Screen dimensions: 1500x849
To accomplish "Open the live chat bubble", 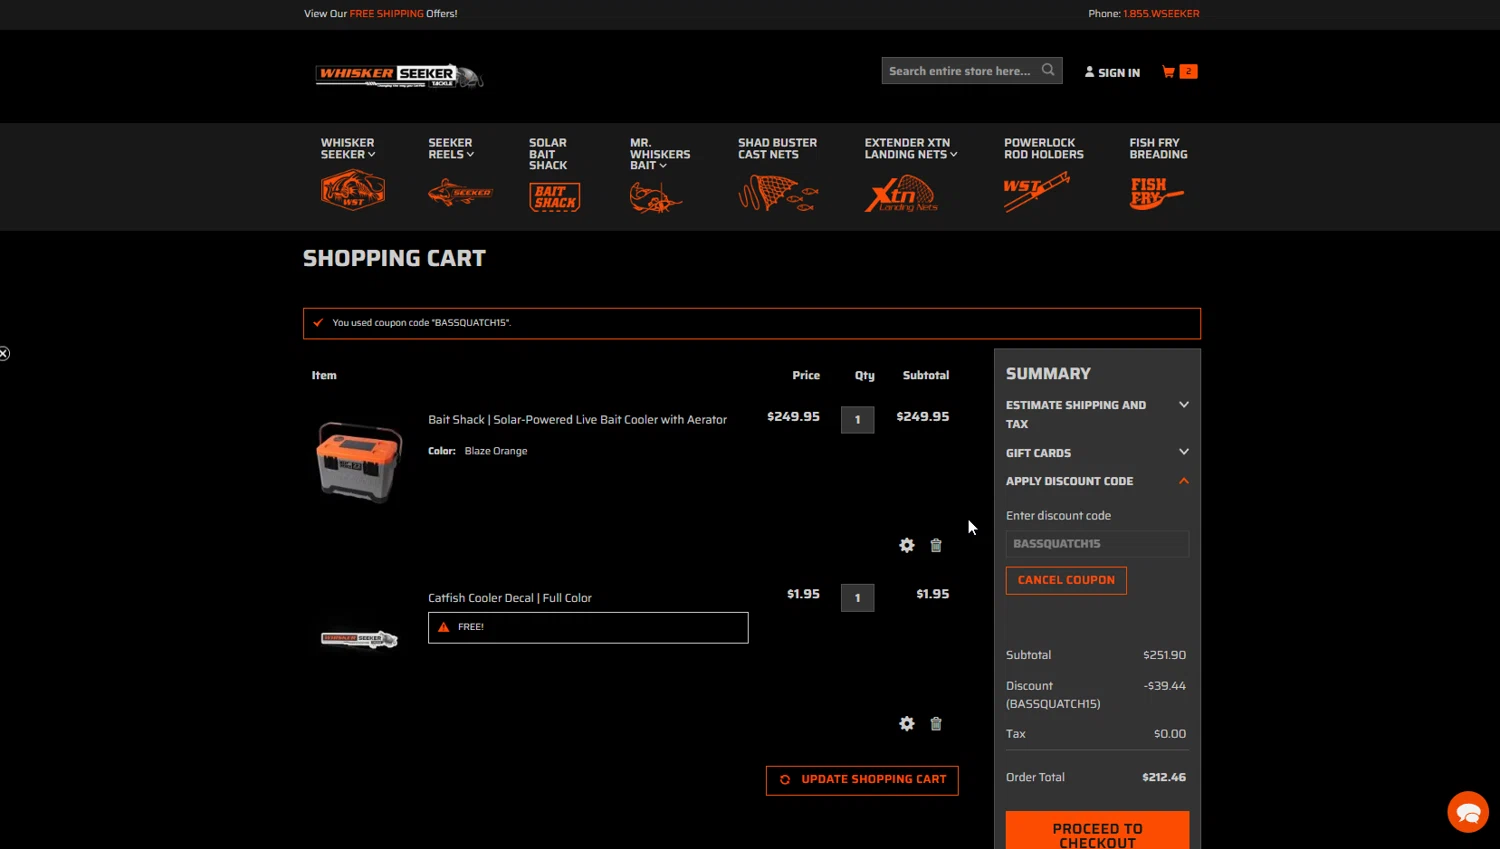I will pyautogui.click(x=1468, y=811).
